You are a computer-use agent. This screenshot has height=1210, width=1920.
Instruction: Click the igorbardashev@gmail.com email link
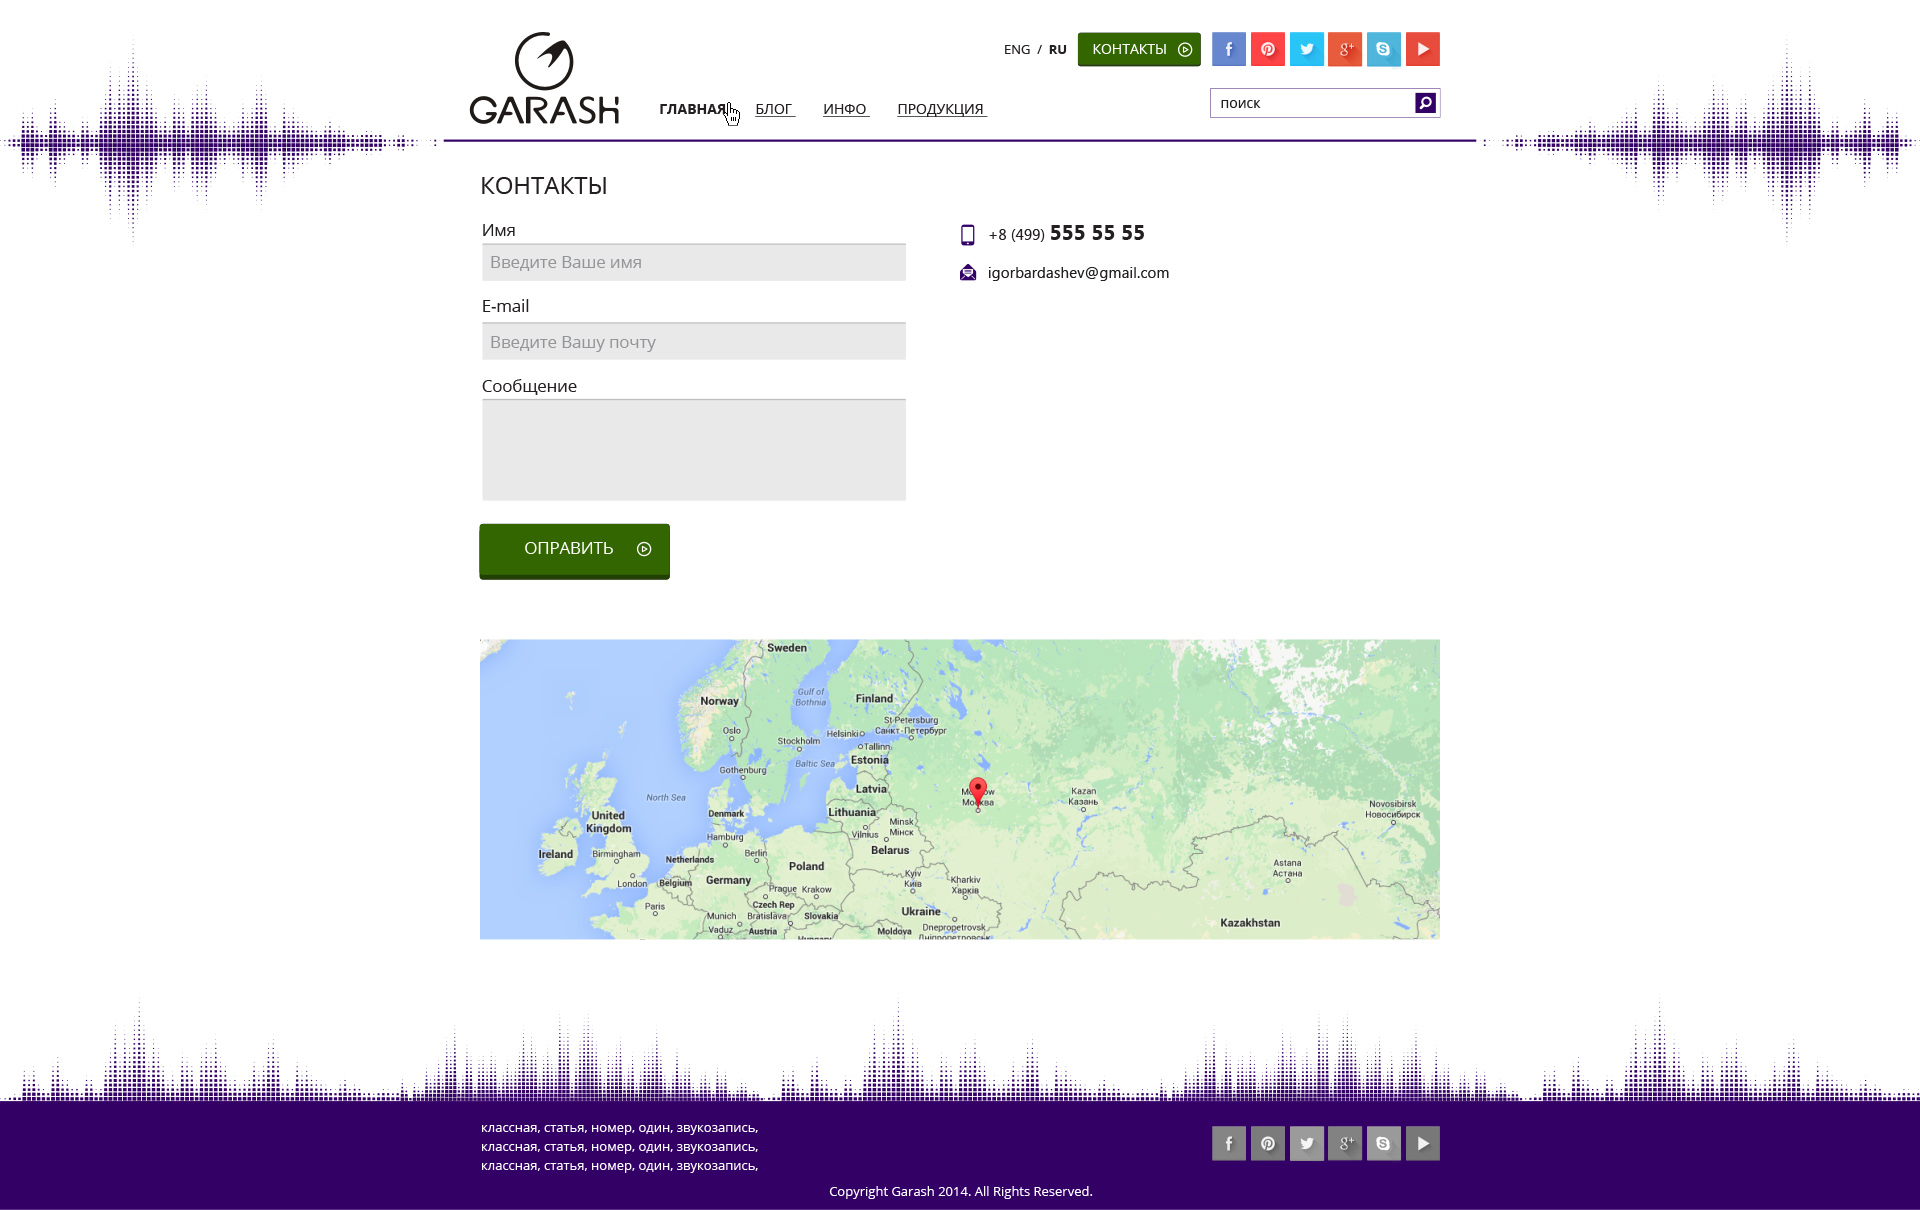pyautogui.click(x=1078, y=273)
